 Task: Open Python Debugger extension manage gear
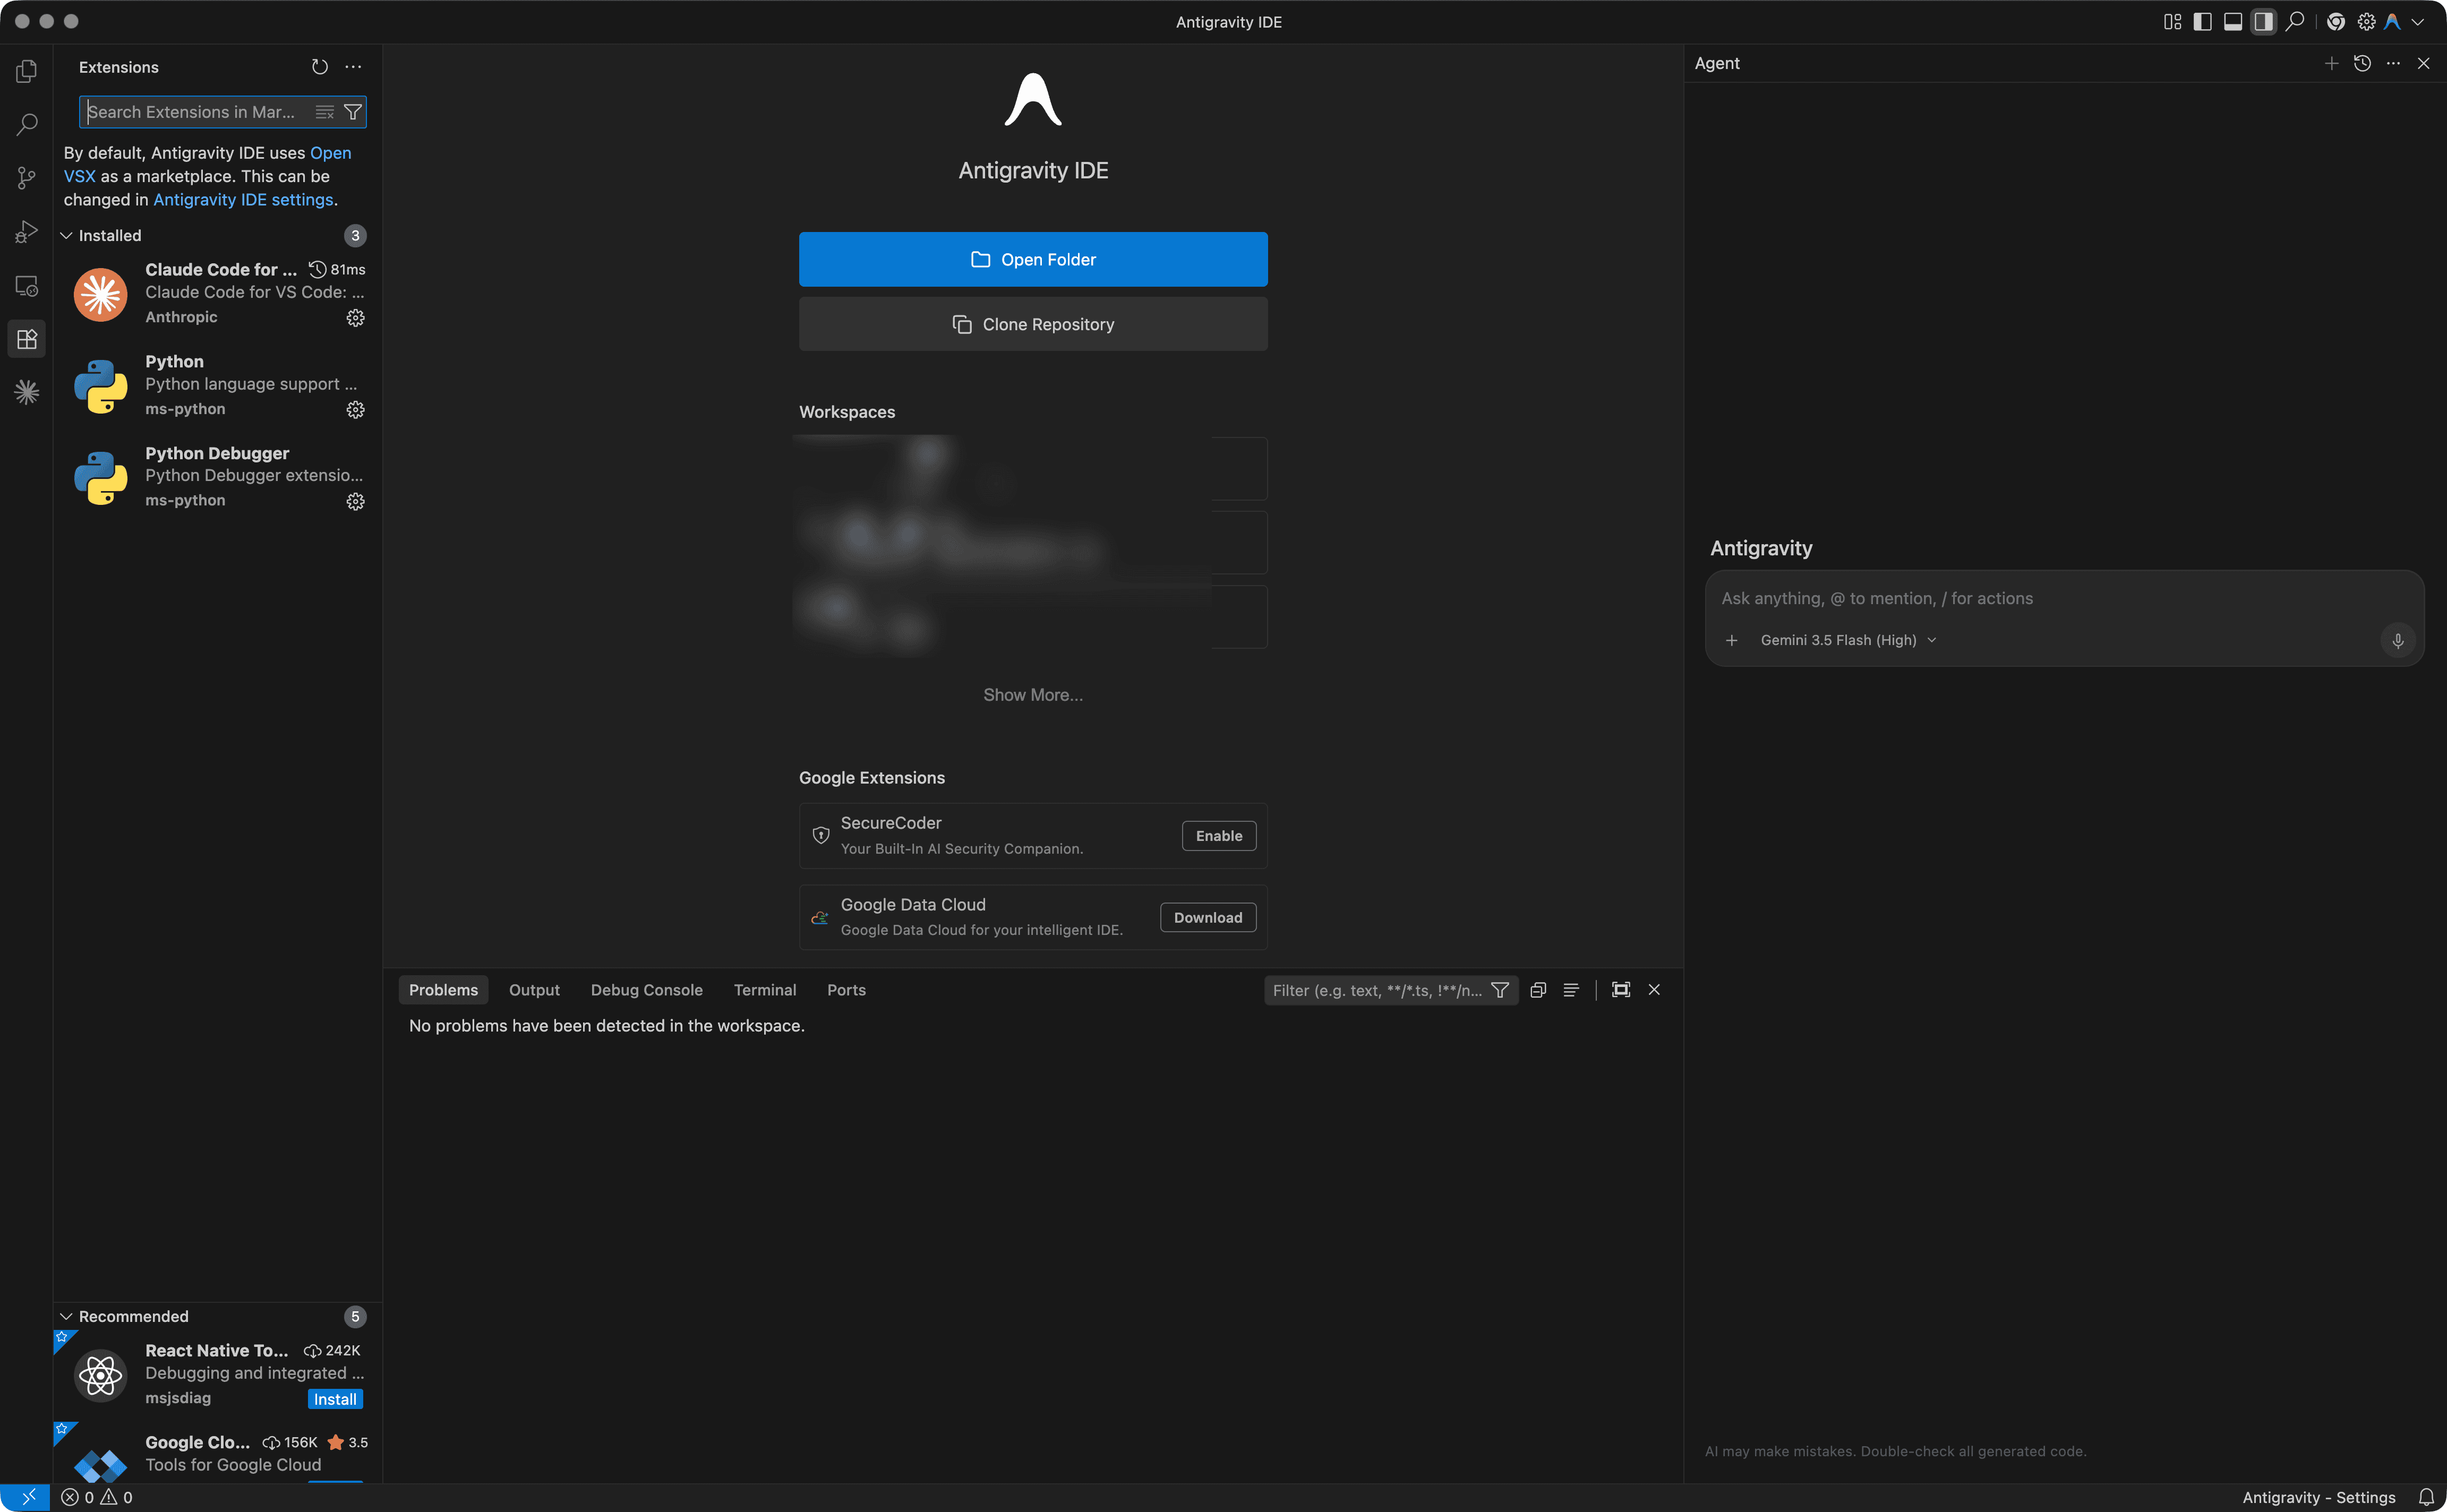[355, 502]
